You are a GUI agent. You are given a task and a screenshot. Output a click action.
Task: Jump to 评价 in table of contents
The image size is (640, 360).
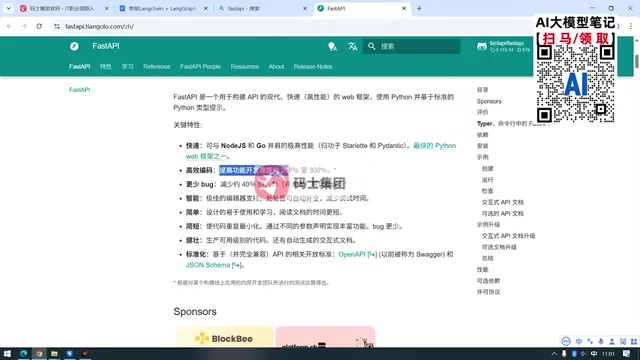coord(482,112)
